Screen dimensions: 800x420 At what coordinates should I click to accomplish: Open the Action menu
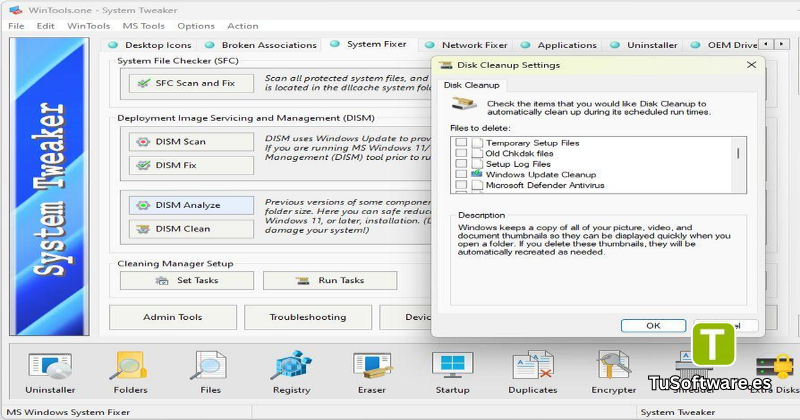pos(242,26)
